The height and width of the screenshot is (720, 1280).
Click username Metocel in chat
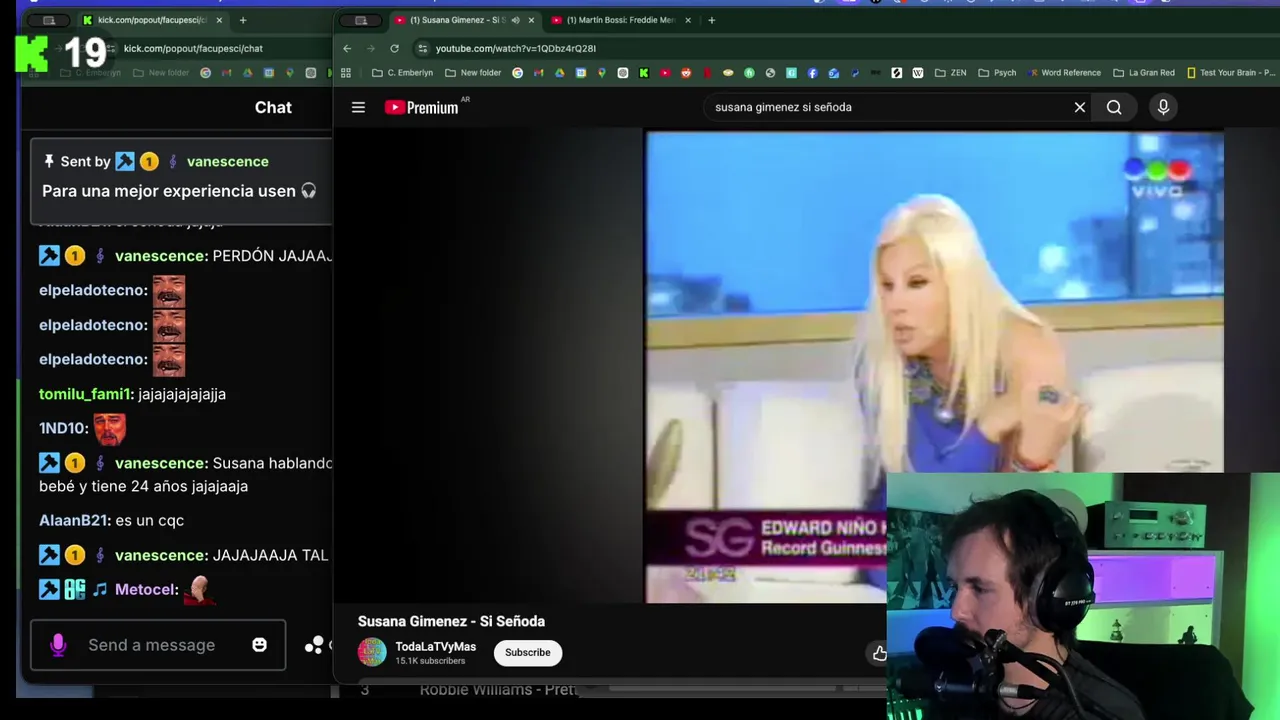click(x=146, y=589)
